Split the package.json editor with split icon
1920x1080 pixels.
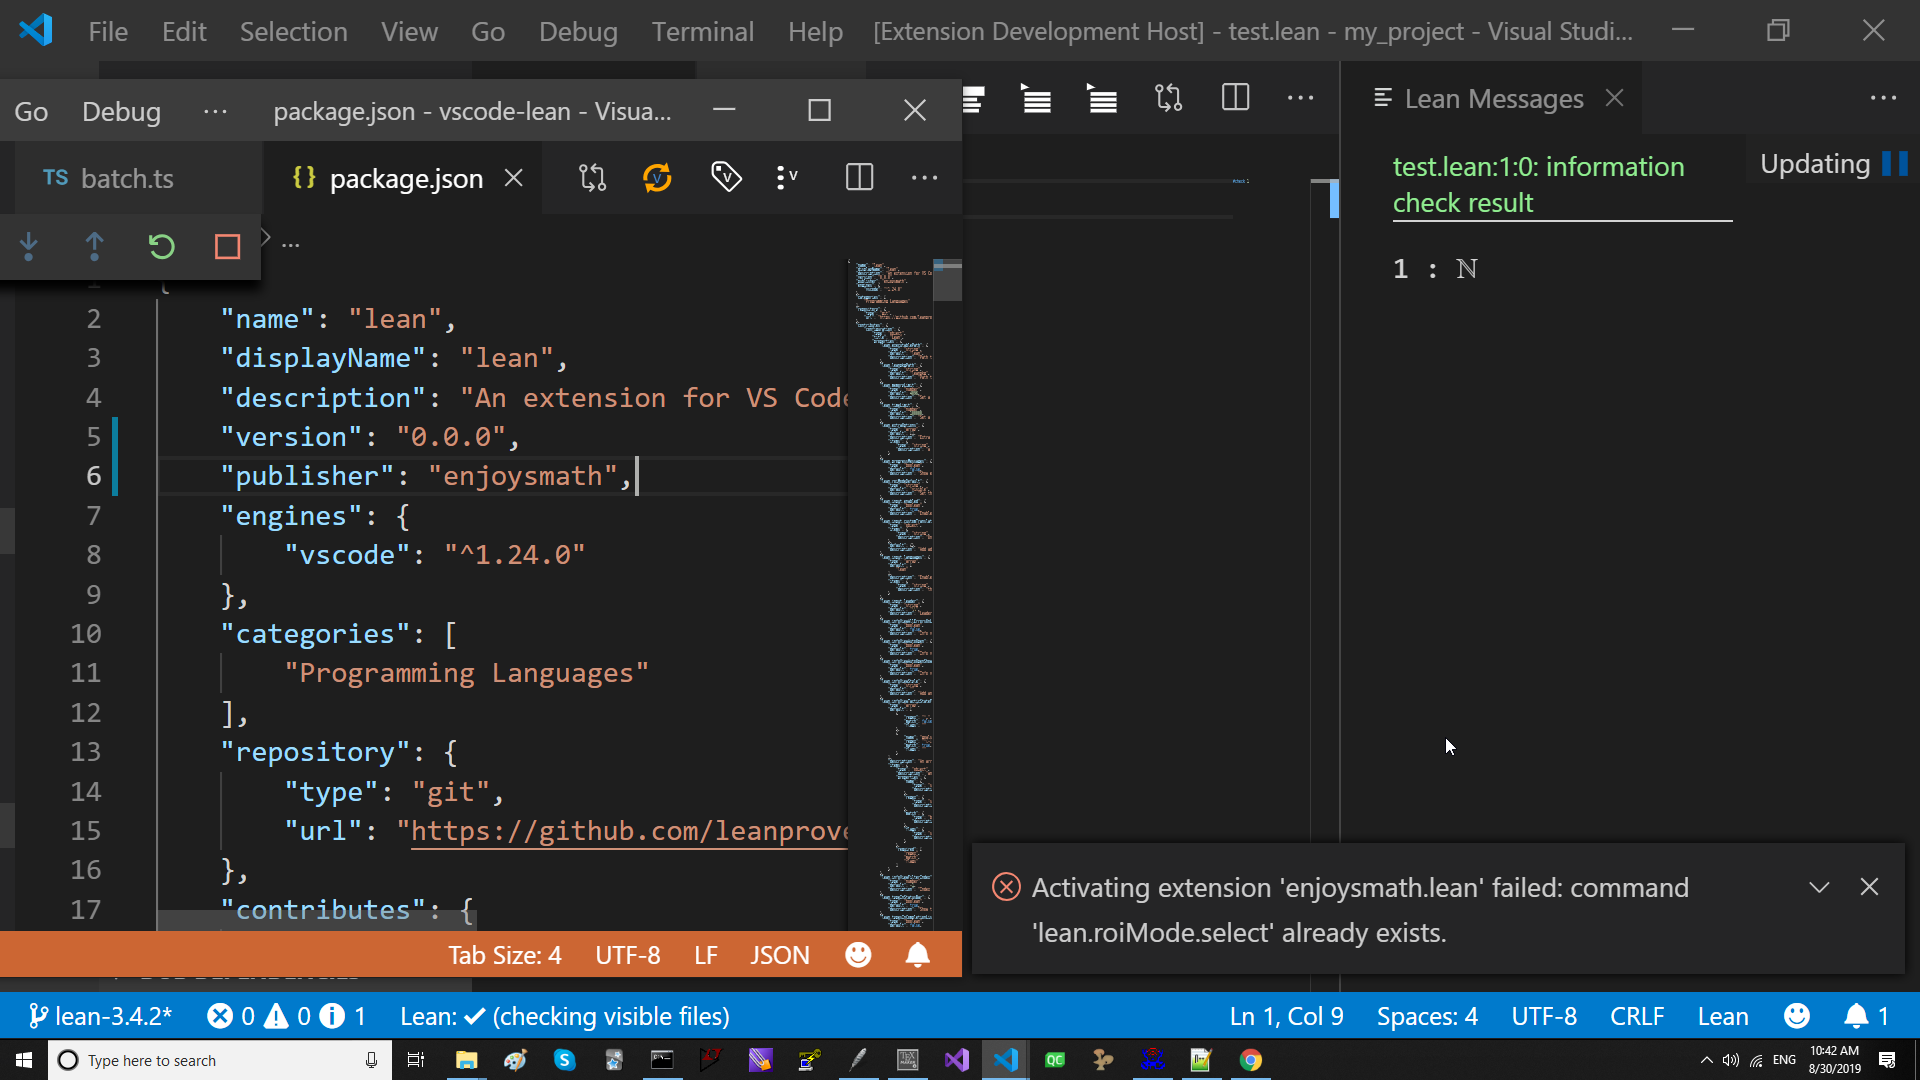859,177
